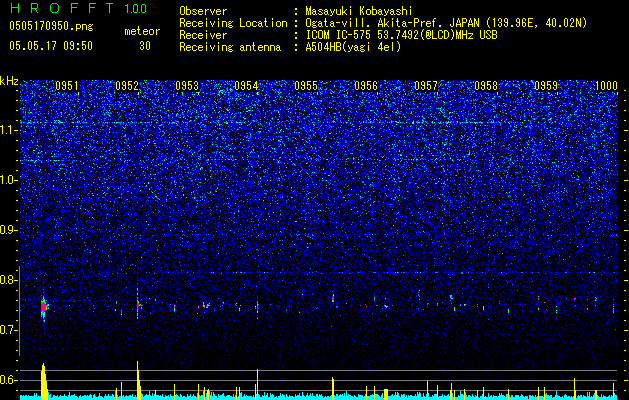Select the Receiving antenna label
The image size is (629, 400).
point(230,47)
